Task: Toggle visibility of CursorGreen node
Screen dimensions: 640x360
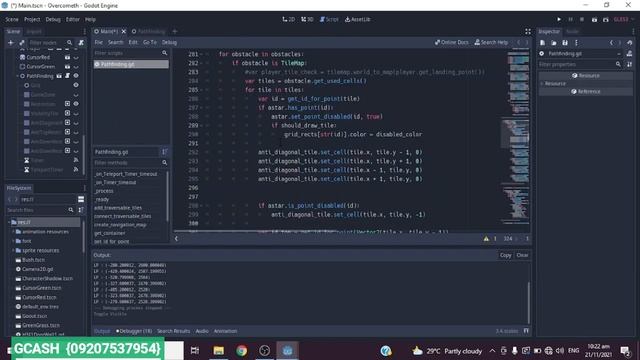Action: pyautogui.click(x=76, y=67)
